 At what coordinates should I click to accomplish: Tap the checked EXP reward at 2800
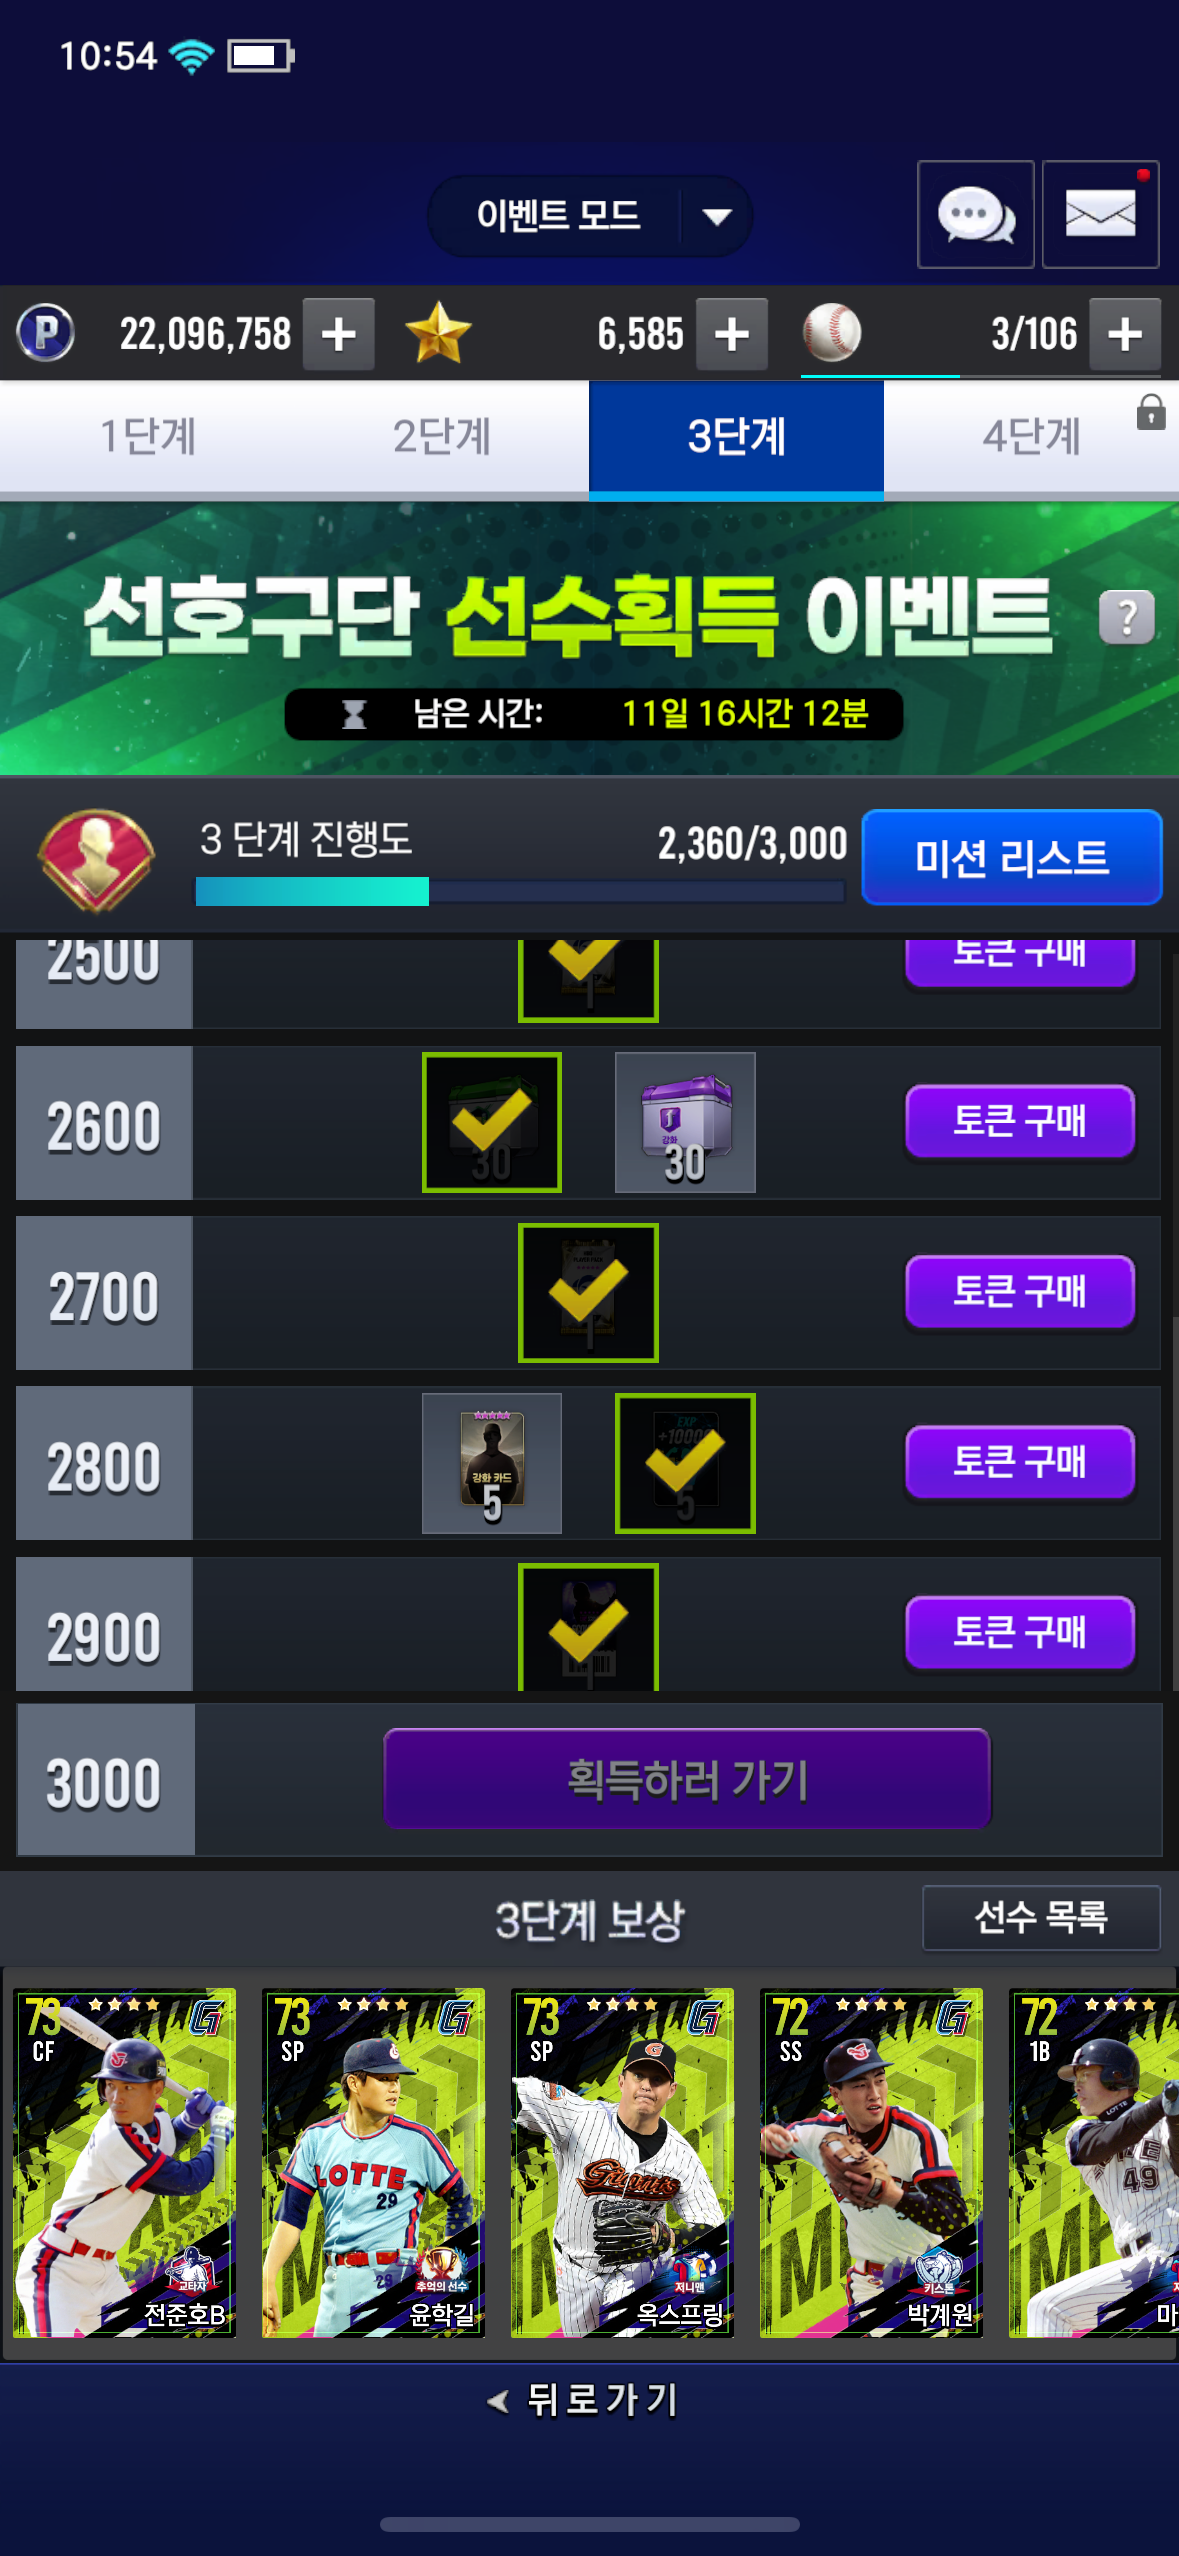tap(685, 1463)
